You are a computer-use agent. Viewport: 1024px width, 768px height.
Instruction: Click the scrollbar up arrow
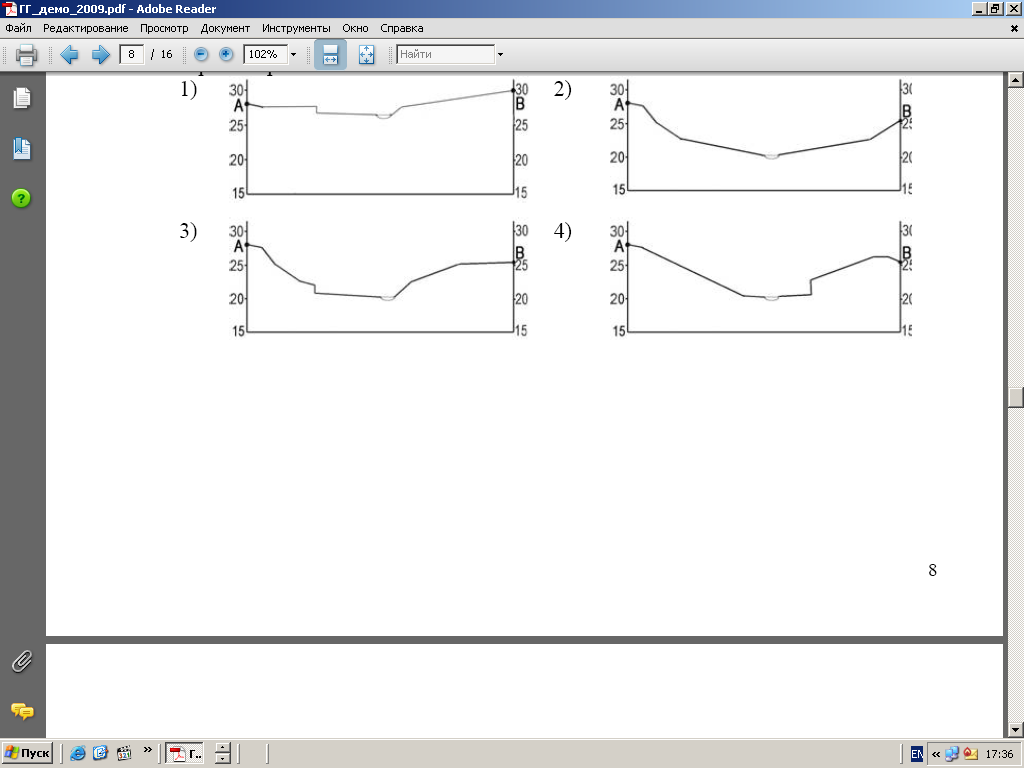pyautogui.click(x=1015, y=80)
